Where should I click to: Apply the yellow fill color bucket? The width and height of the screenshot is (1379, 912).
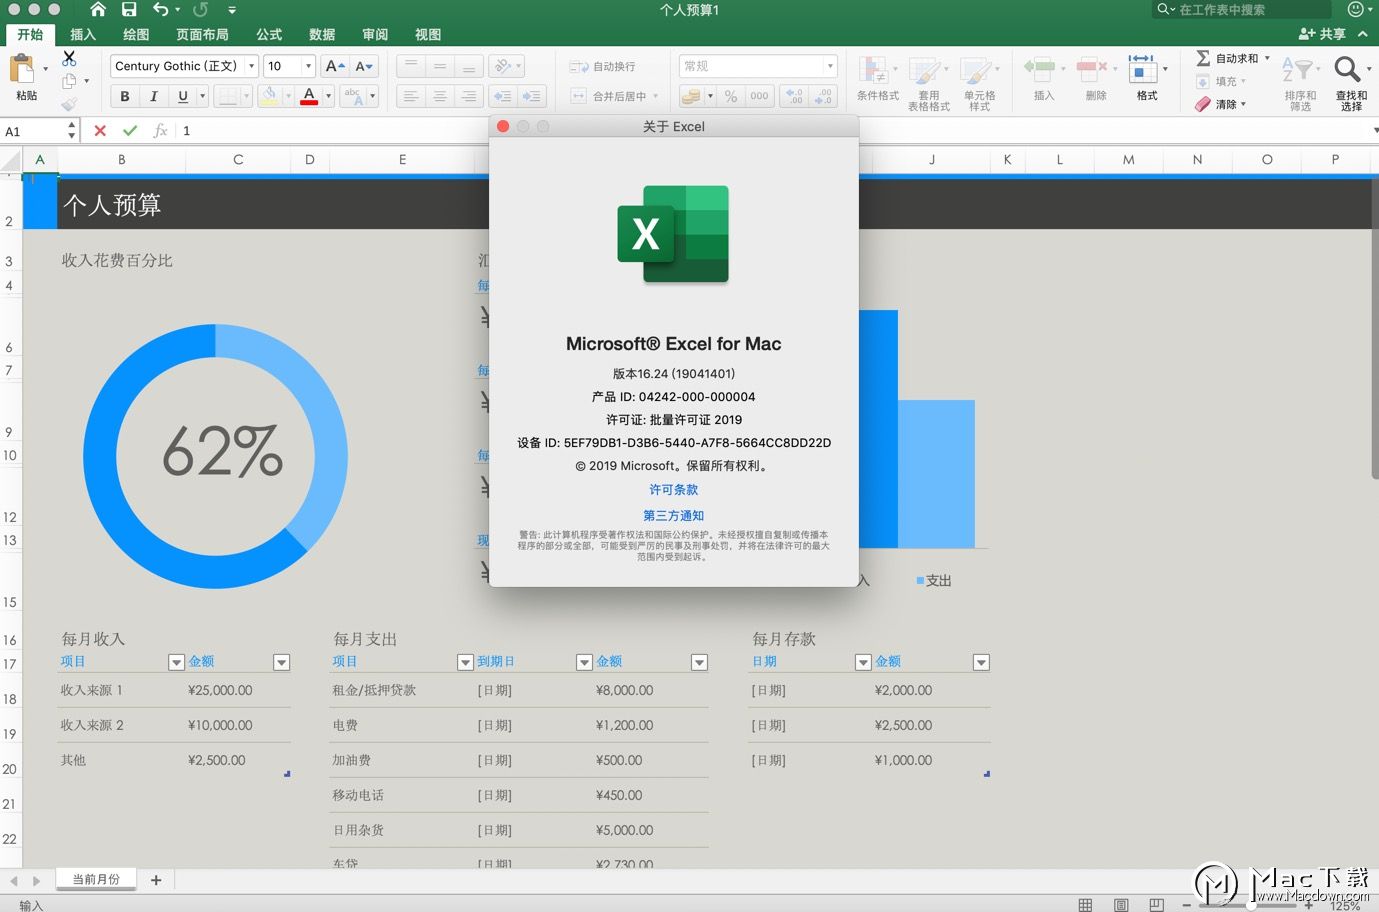269,96
